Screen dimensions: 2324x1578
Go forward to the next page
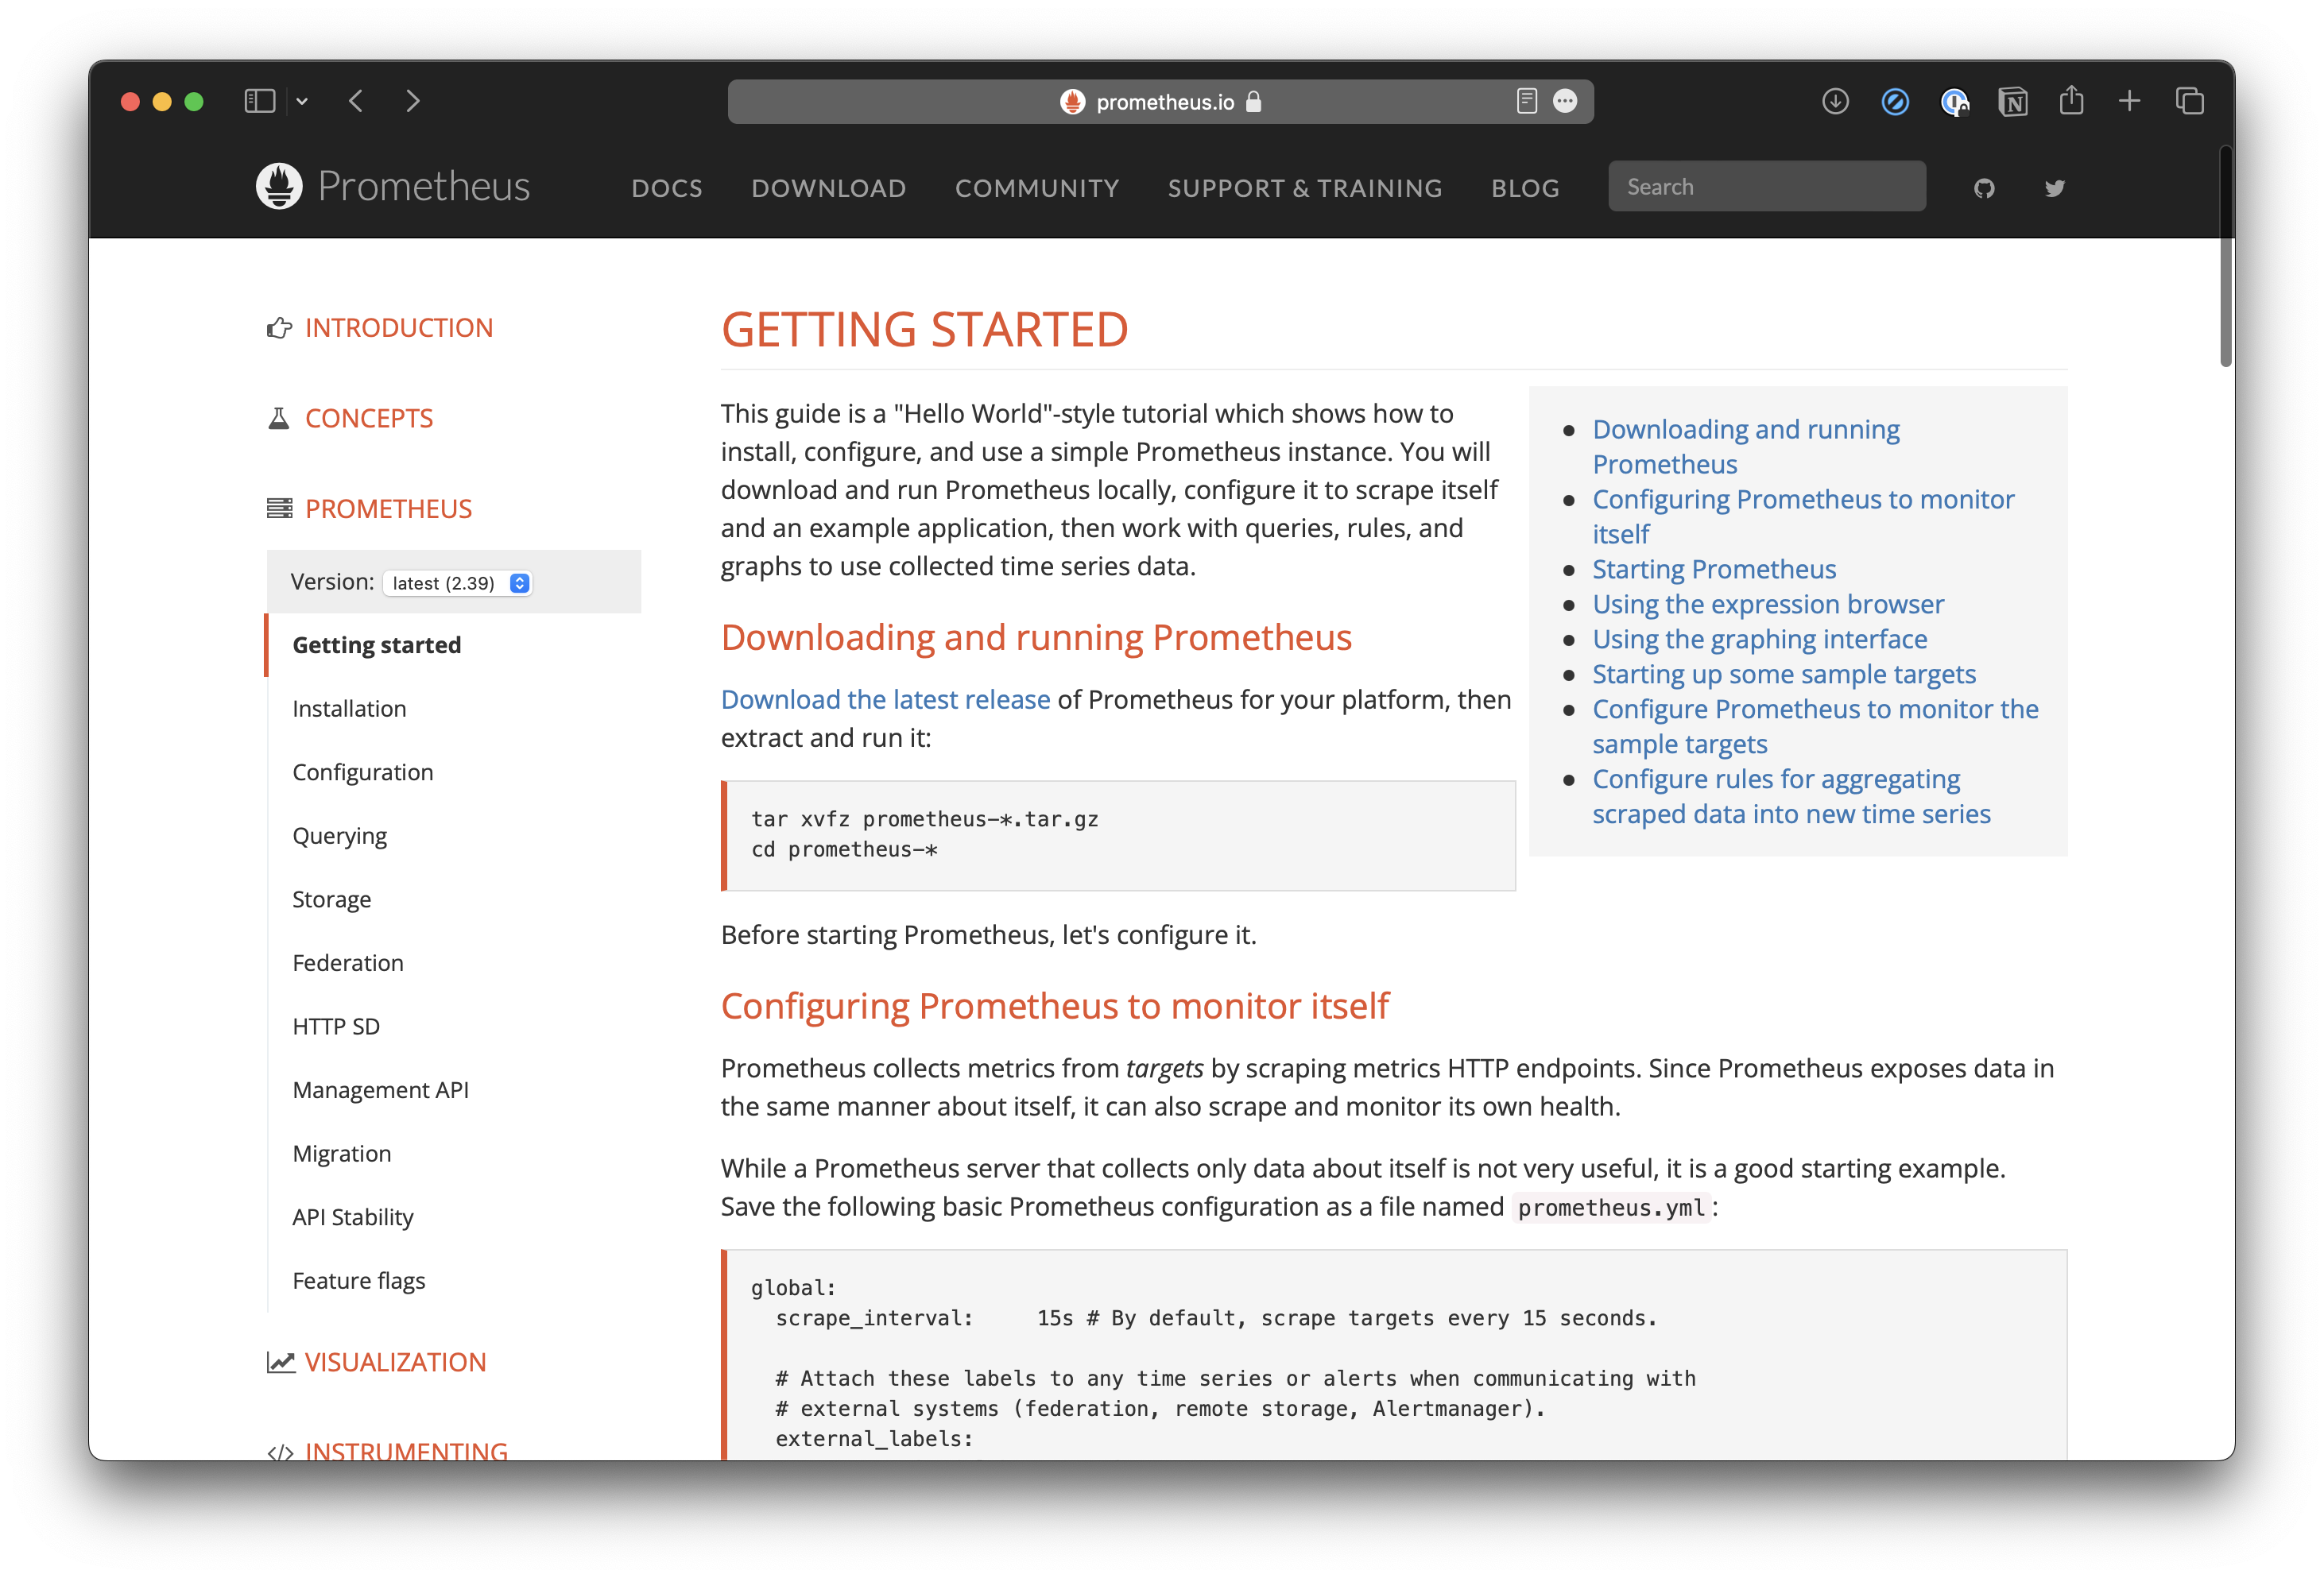point(413,101)
